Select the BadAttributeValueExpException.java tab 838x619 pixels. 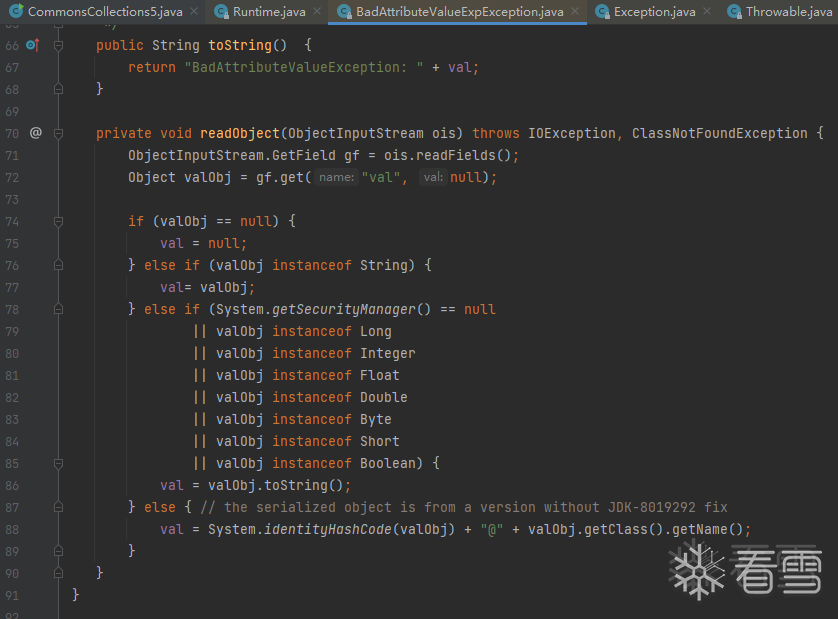point(459,11)
